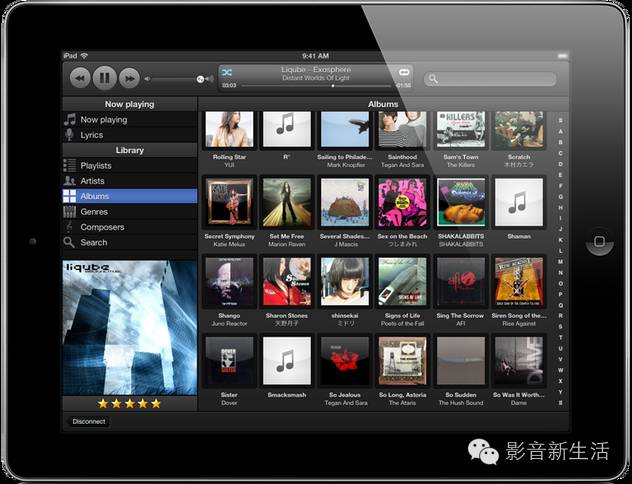This screenshot has width=632, height=484.
Task: Click the five-star rating bar
Action: tap(130, 403)
